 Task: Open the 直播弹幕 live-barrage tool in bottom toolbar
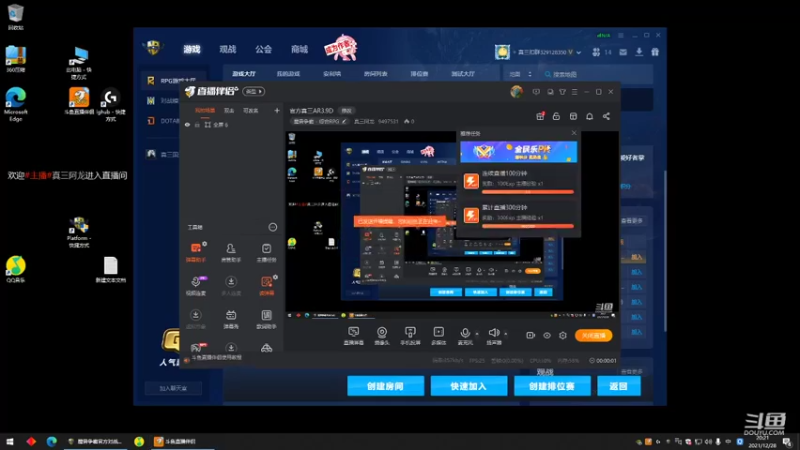click(x=353, y=336)
